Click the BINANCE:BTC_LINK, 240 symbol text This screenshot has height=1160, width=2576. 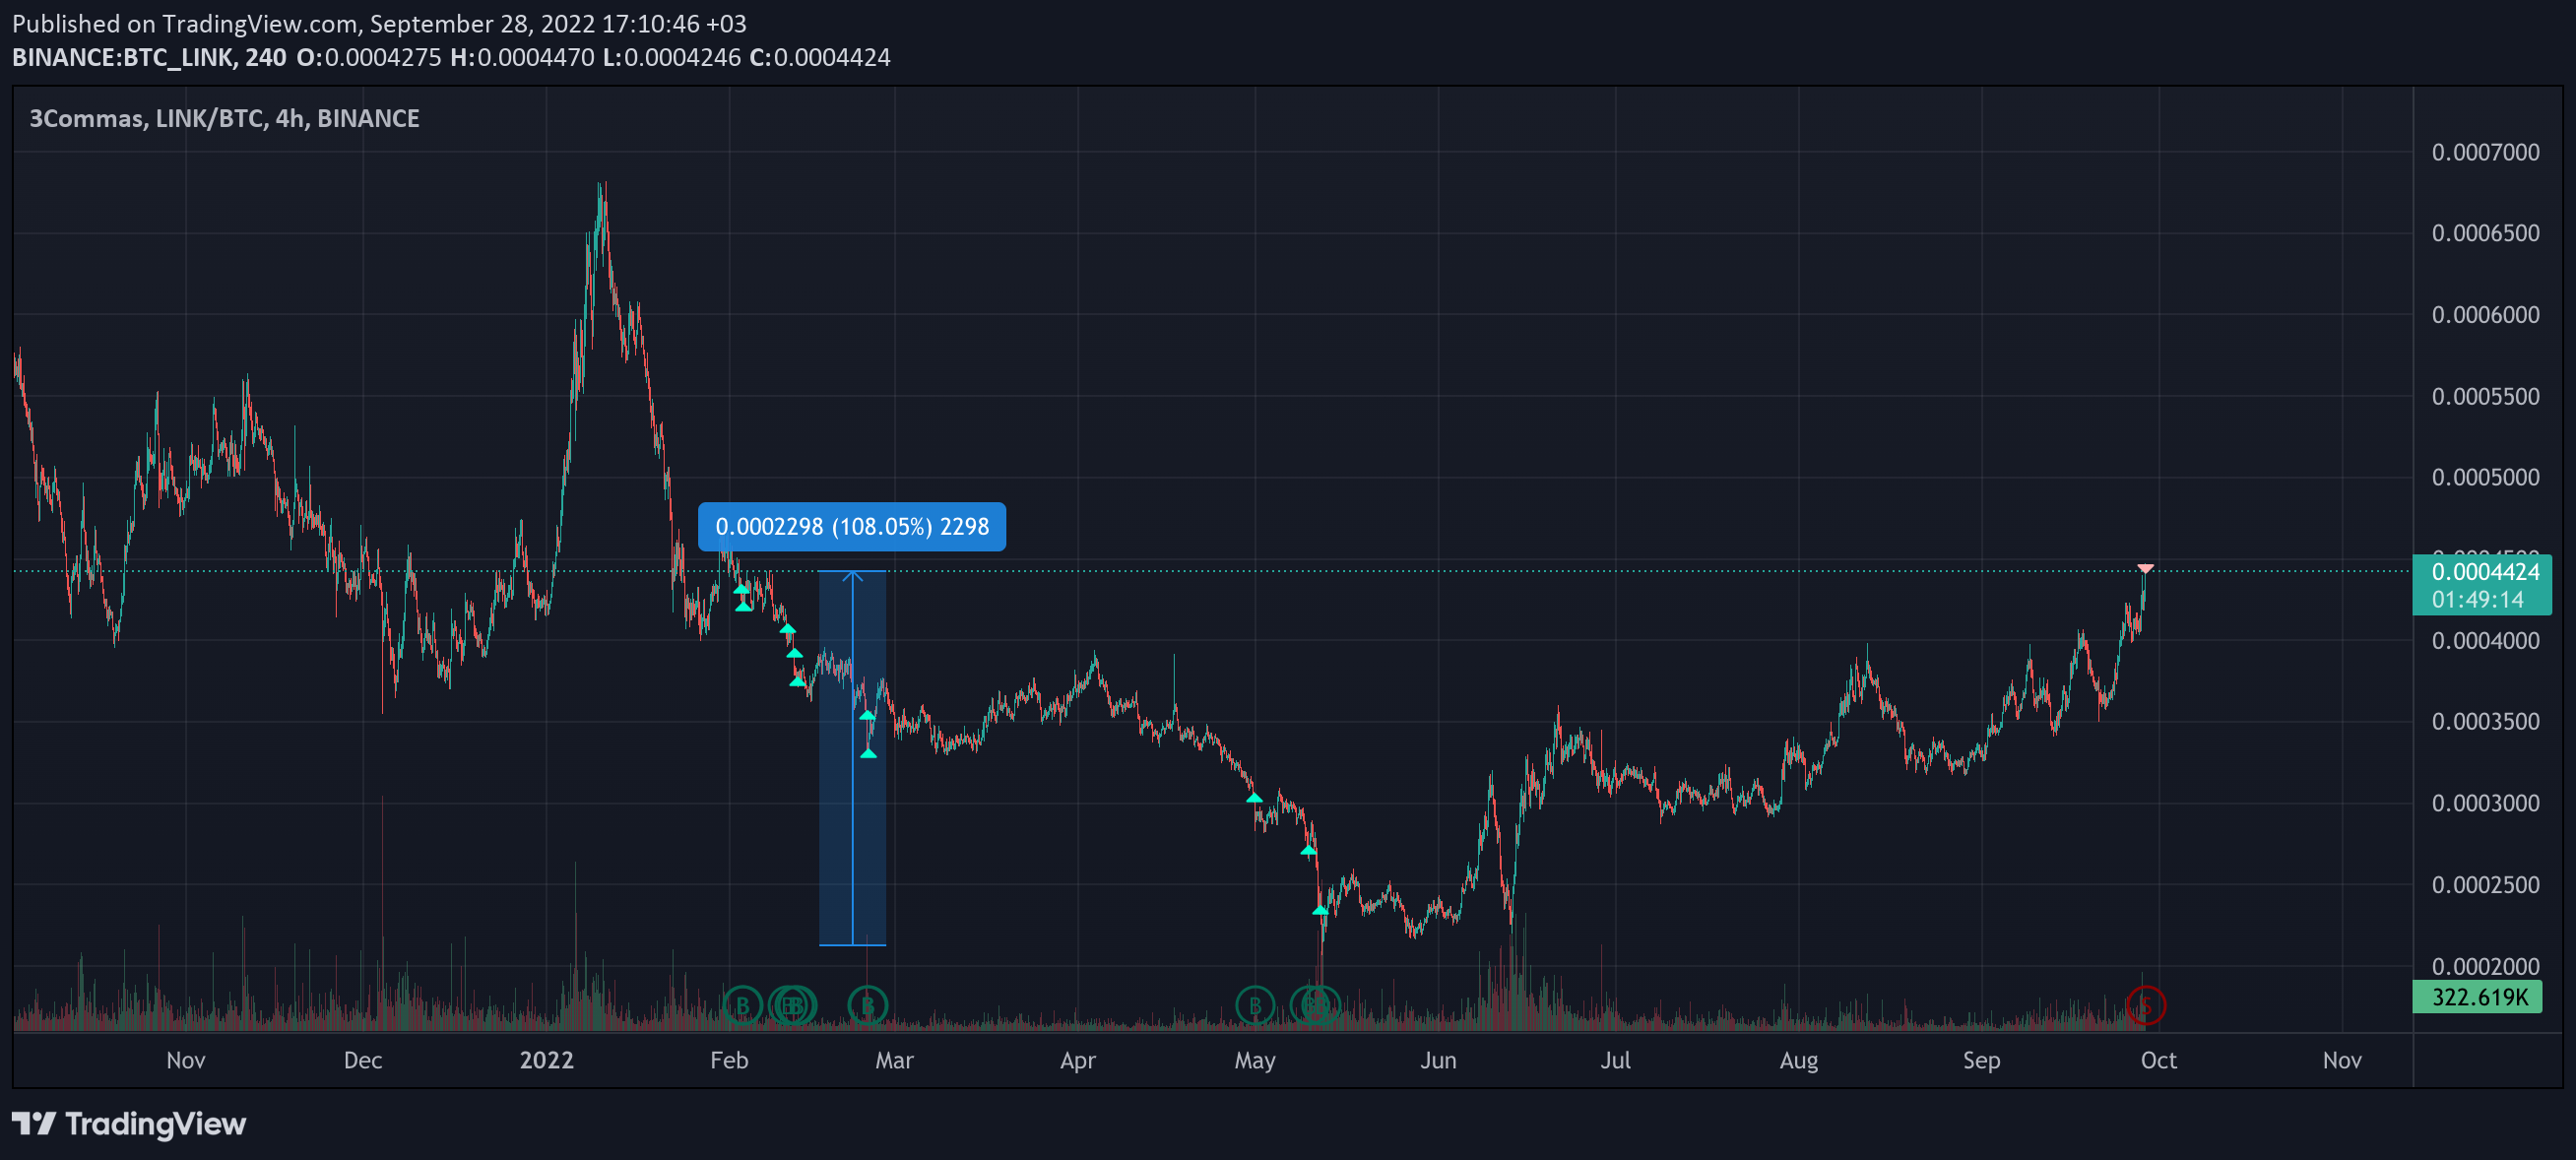(x=149, y=58)
